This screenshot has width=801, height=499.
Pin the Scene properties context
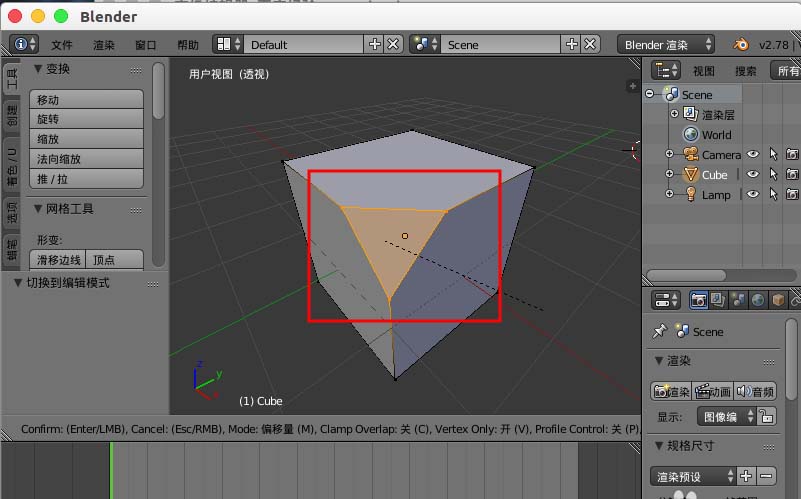[659, 331]
